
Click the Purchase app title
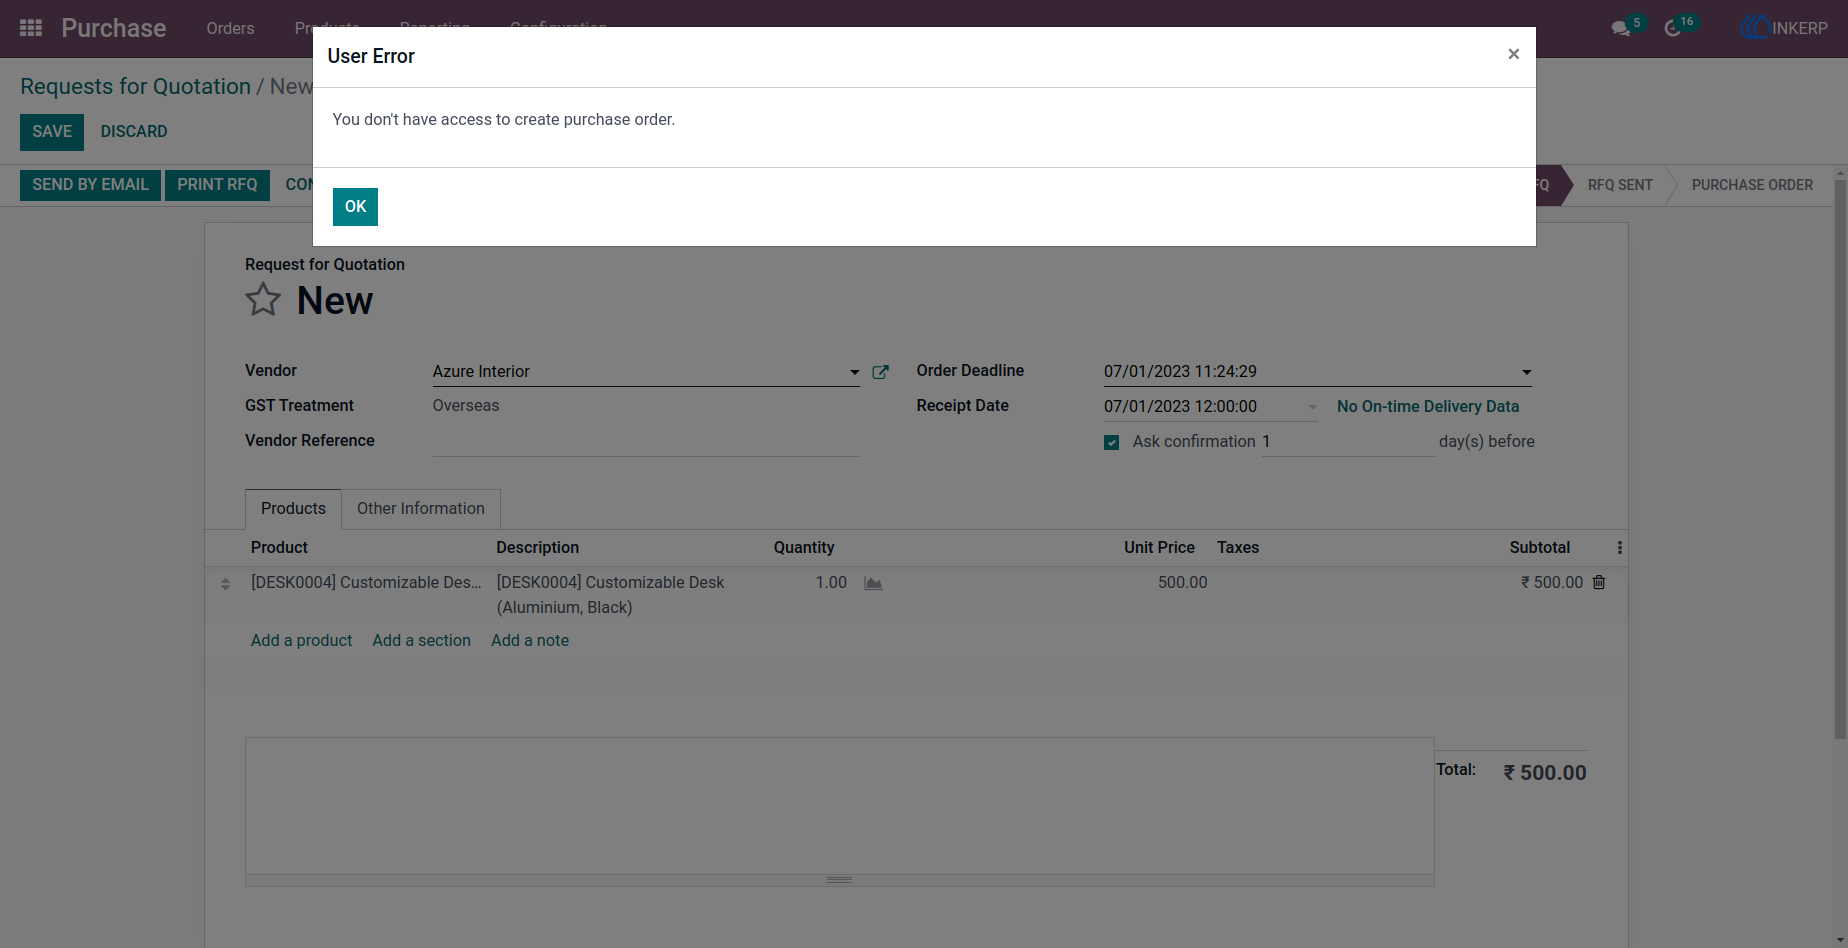click(x=114, y=28)
